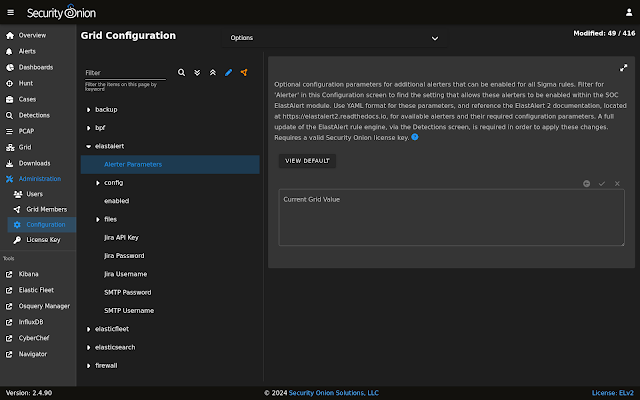Open the InfluxDB tool
This screenshot has width=640, height=400.
[x=38, y=322]
